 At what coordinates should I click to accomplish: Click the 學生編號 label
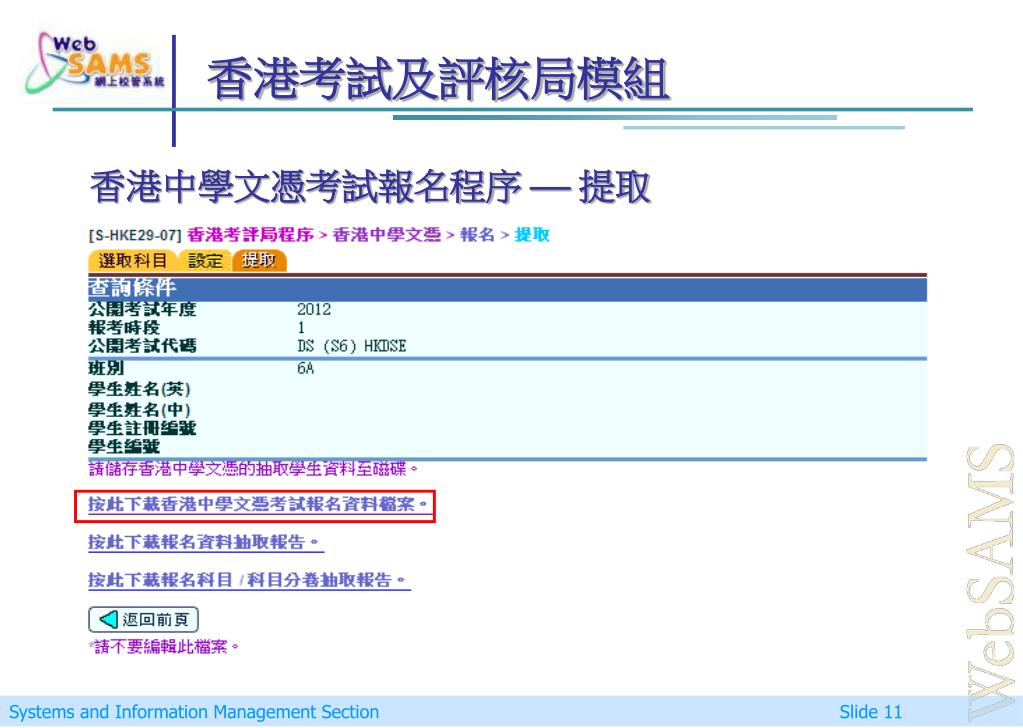click(x=124, y=447)
